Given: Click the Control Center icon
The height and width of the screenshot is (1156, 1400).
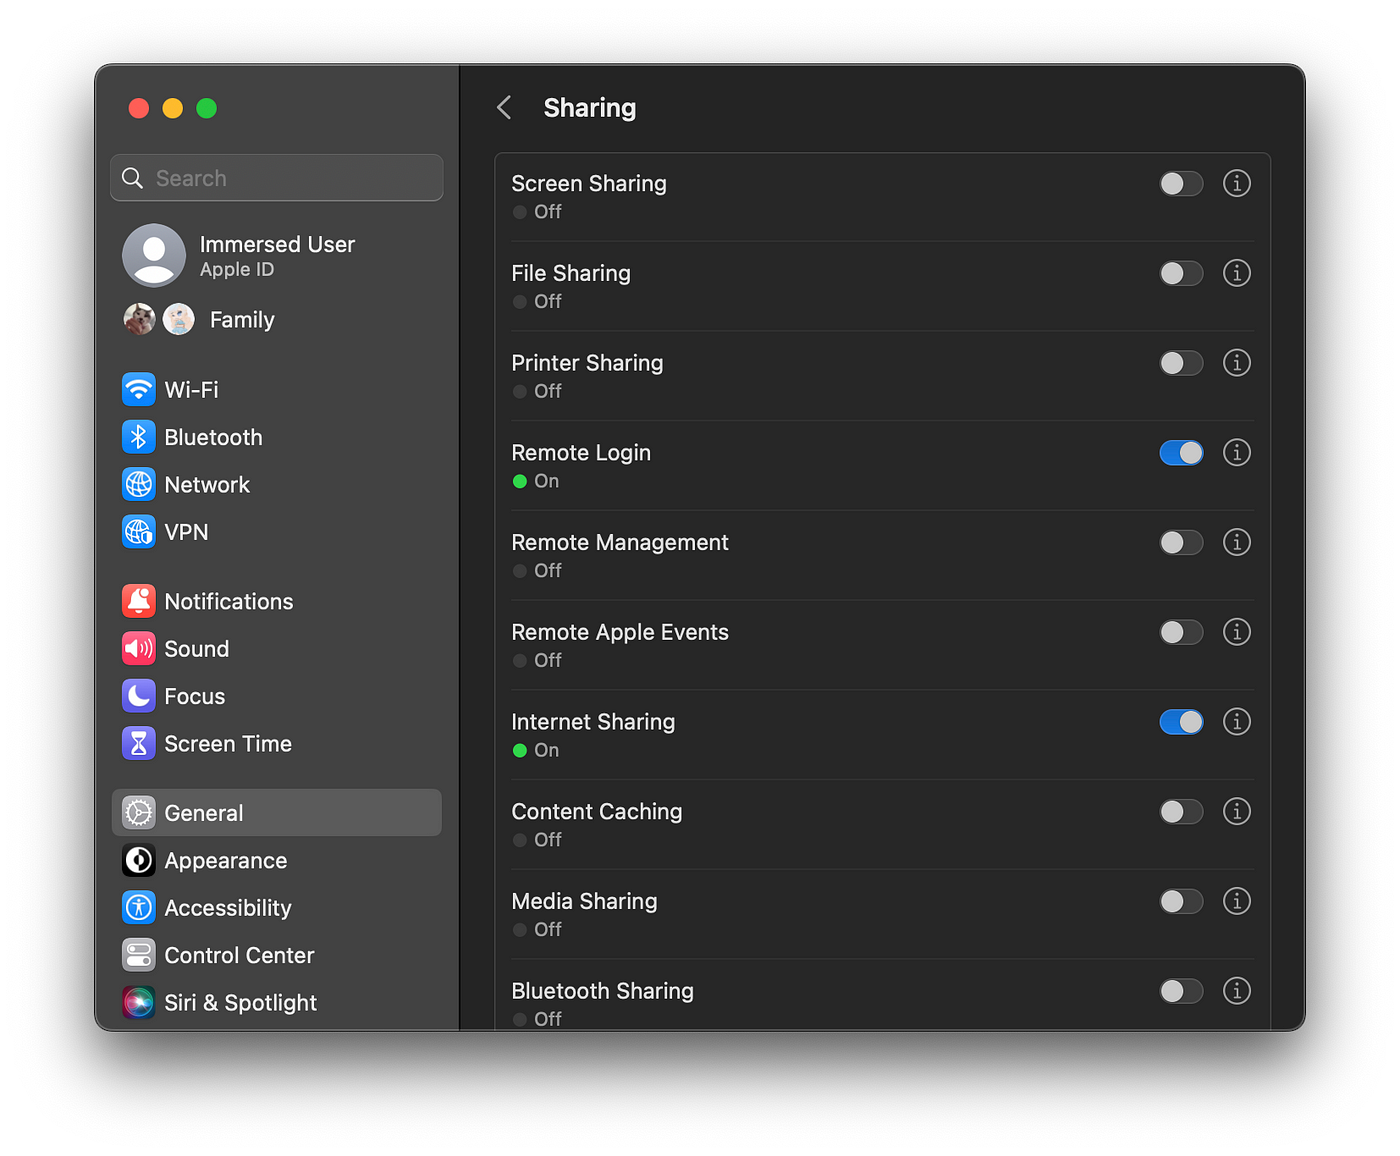Looking at the screenshot, I should (139, 955).
